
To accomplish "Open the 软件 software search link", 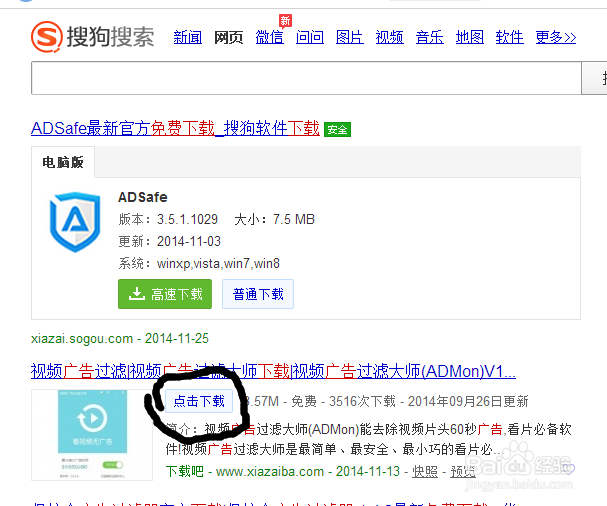I will (x=509, y=38).
